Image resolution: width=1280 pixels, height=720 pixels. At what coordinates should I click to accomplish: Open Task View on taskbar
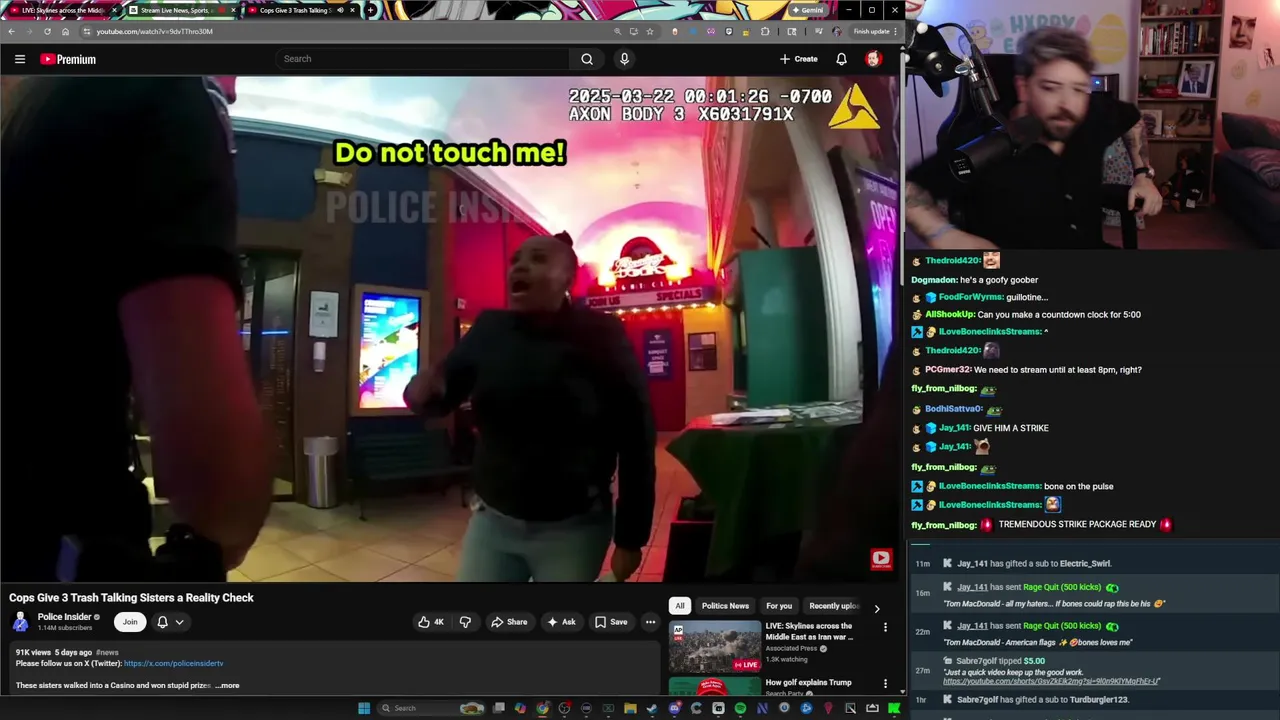[x=498, y=708]
